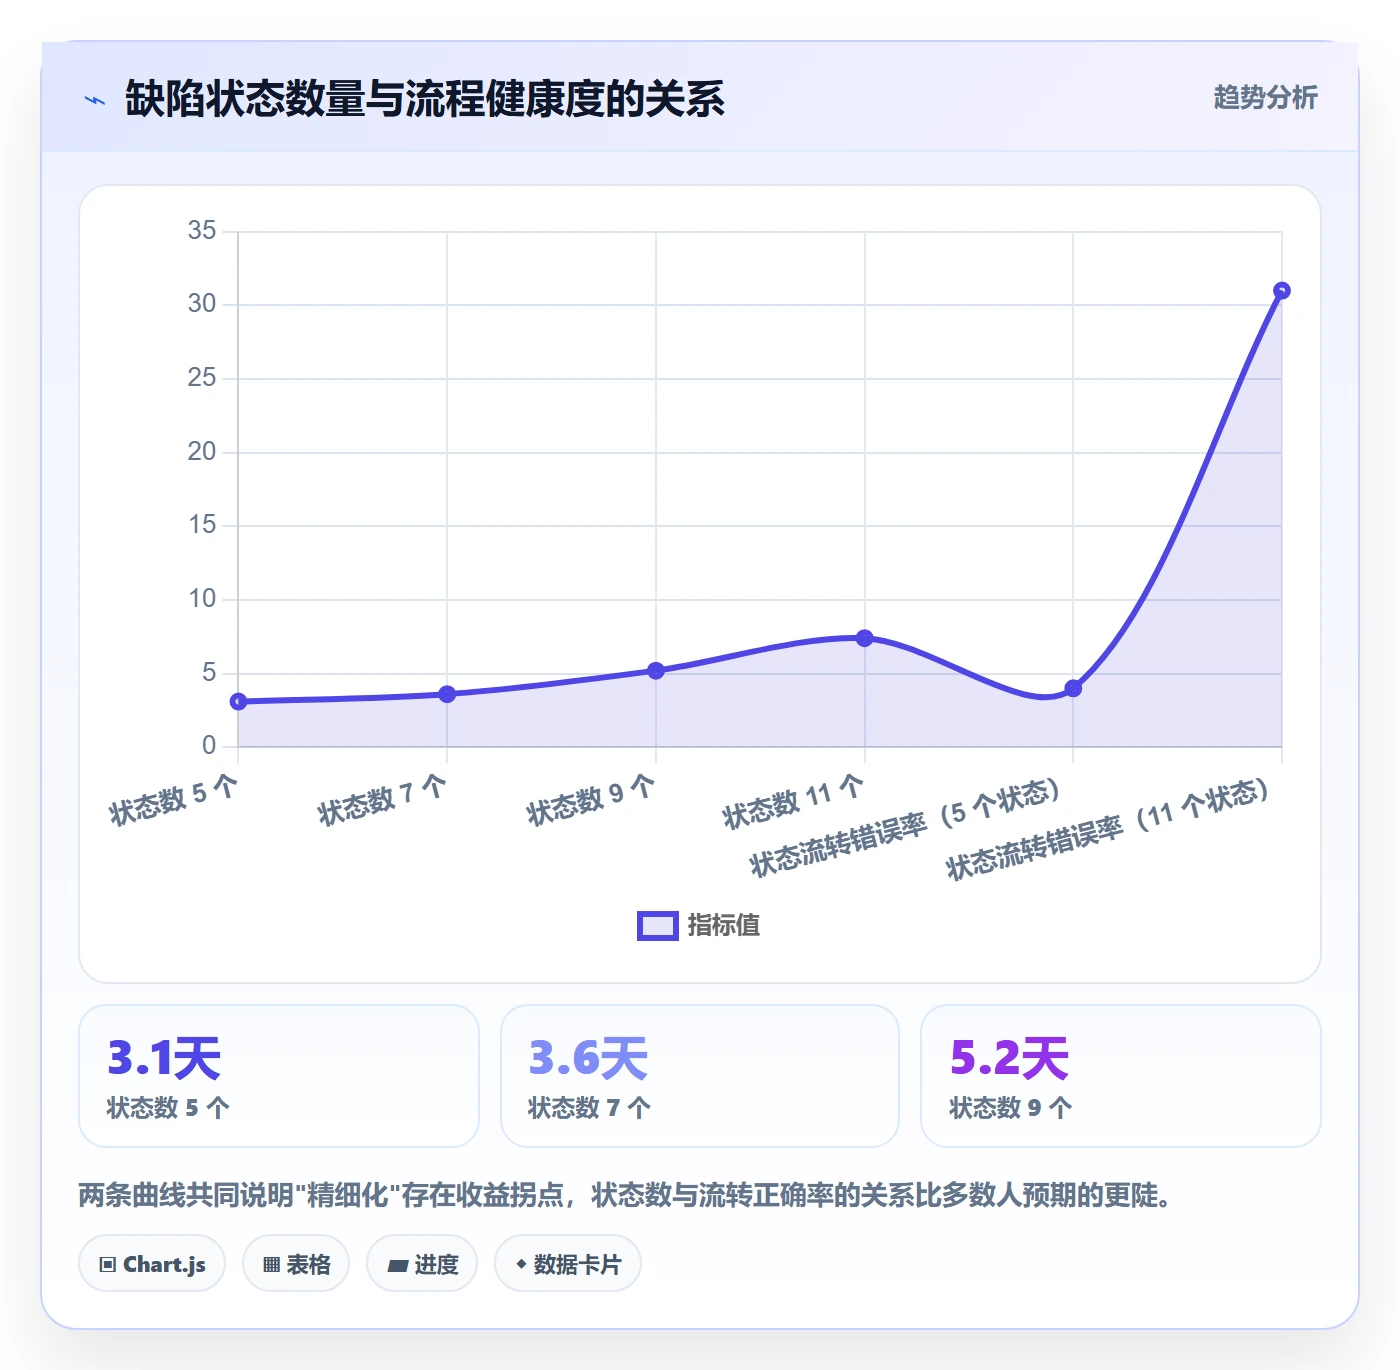Click the 3.1天 stat card
This screenshot has width=1400, height=1370.
click(x=279, y=1076)
